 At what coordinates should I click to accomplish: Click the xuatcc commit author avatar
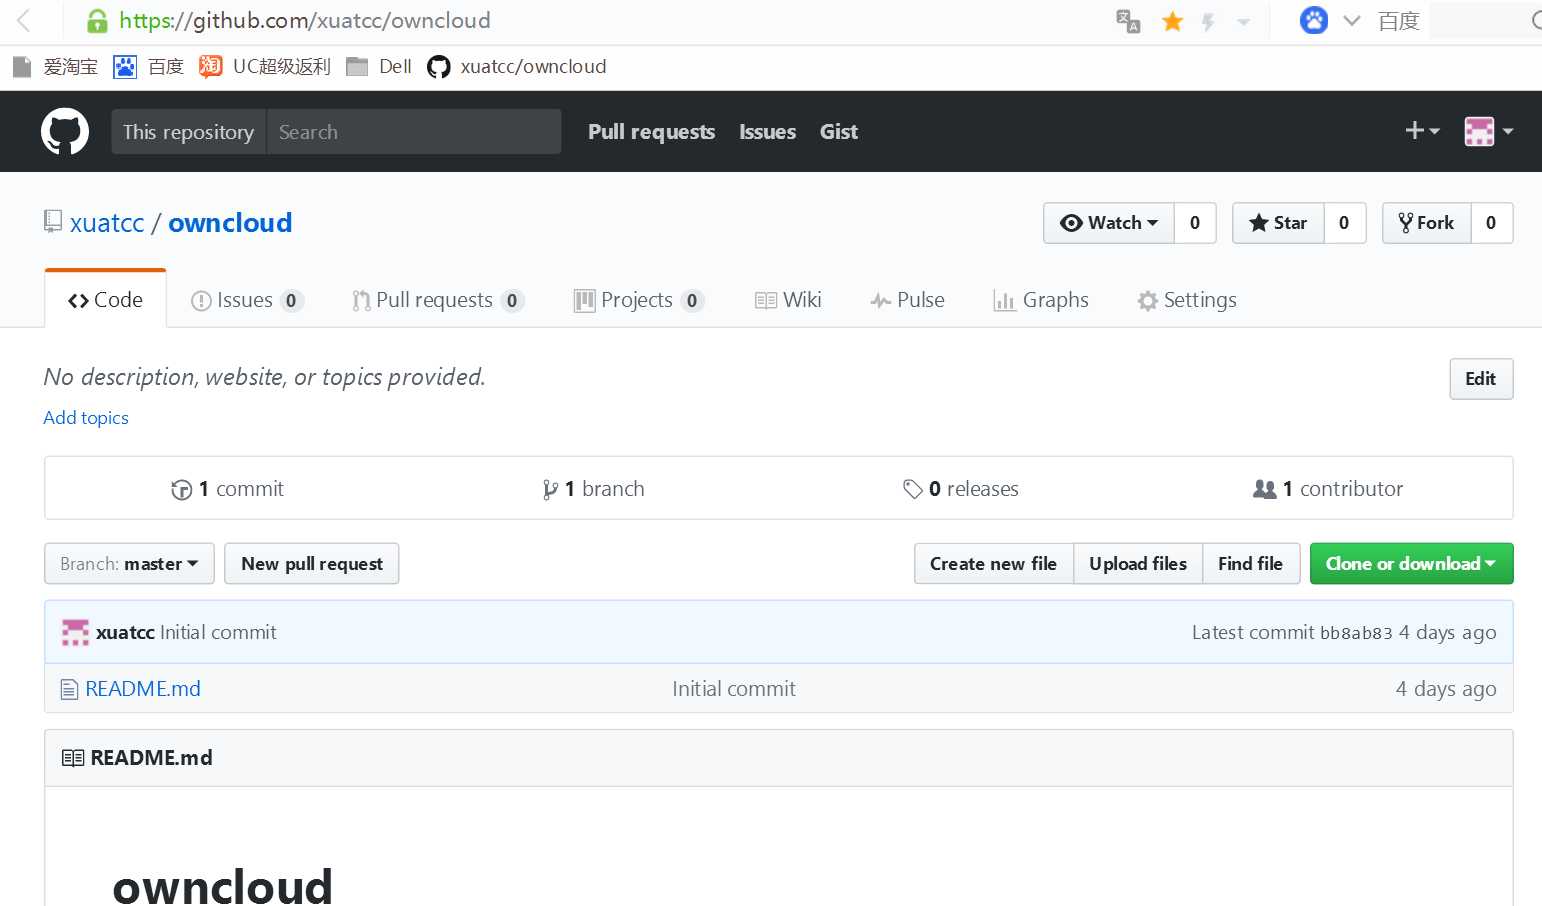tap(75, 632)
